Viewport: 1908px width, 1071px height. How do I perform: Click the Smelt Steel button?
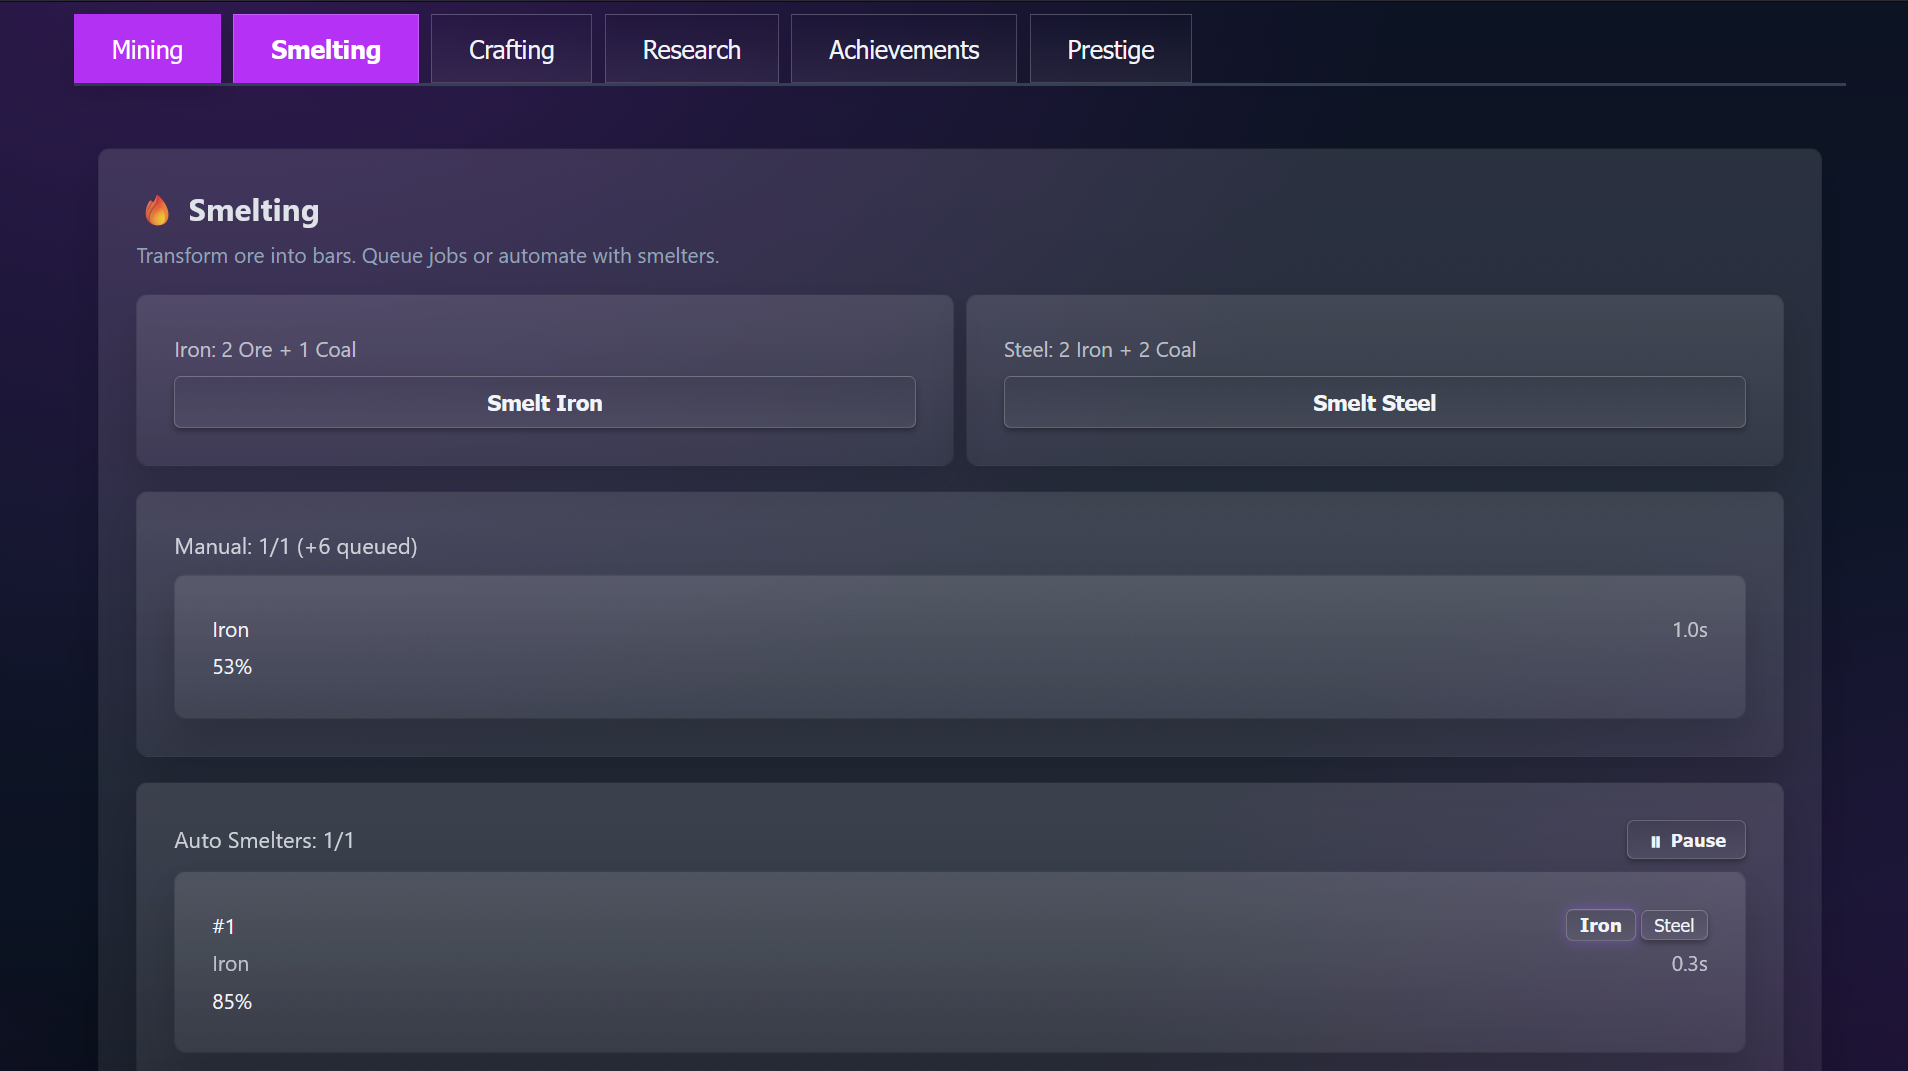click(1375, 402)
